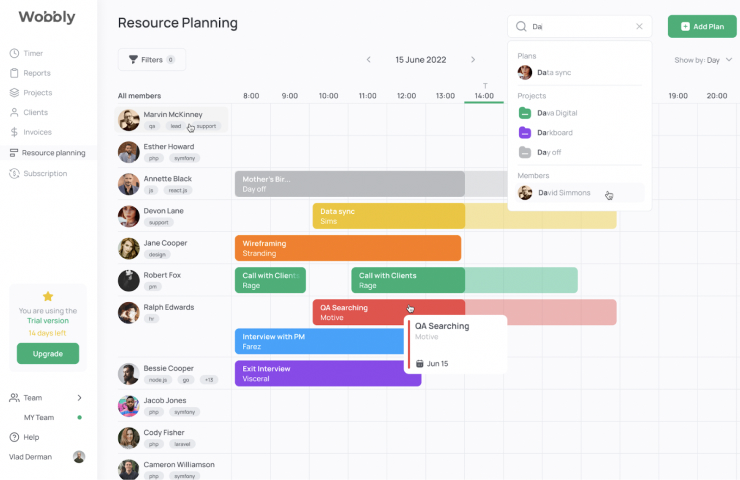Click Devon Lane's support tag

tap(159, 222)
